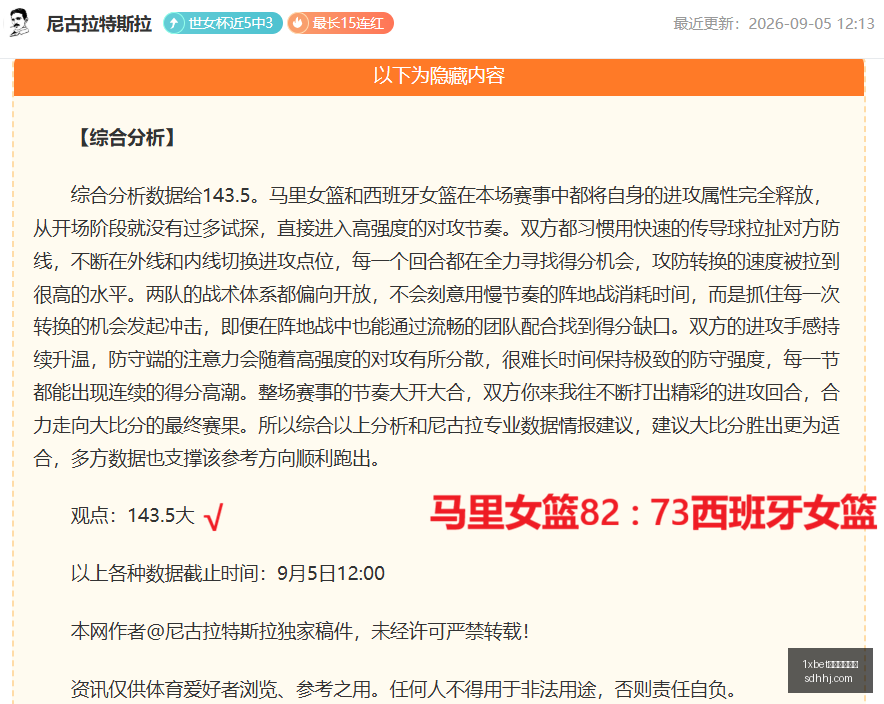The height and width of the screenshot is (704, 884).
Task: Click the 本网作者@尼古拉特斯拉独家稿件 notice
Action: (x=299, y=631)
